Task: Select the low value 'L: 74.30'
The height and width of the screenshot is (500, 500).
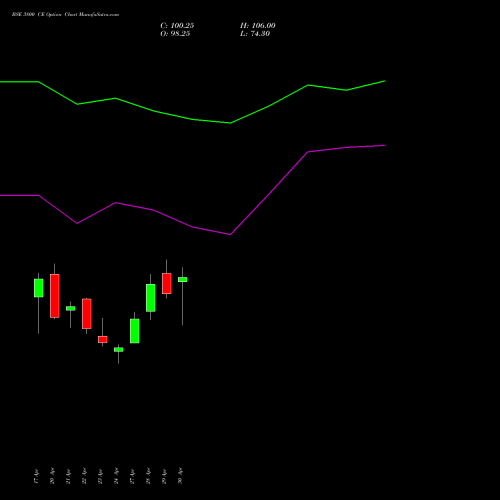Action: 255,34
